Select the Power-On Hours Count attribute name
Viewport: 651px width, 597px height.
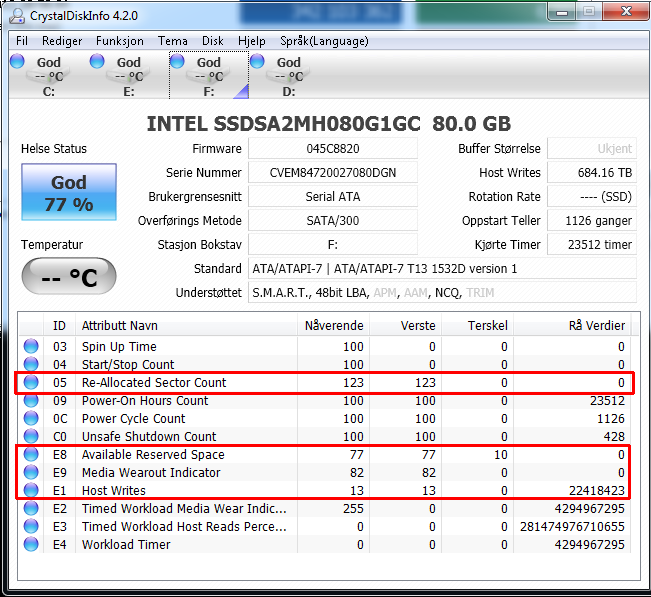point(145,400)
